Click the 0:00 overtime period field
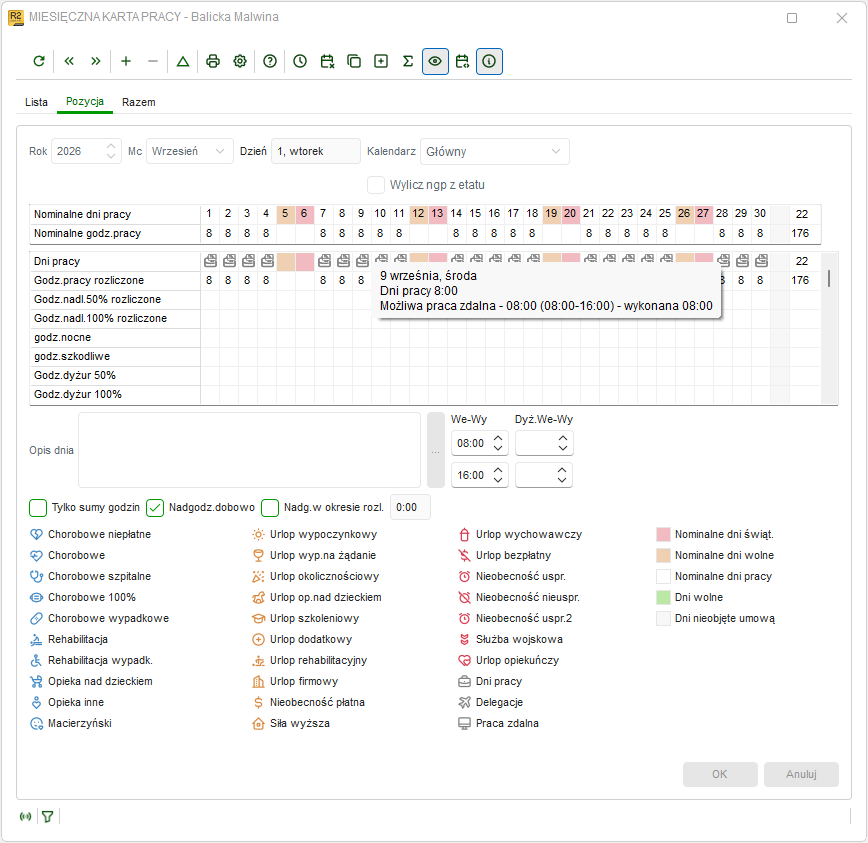 [410, 508]
